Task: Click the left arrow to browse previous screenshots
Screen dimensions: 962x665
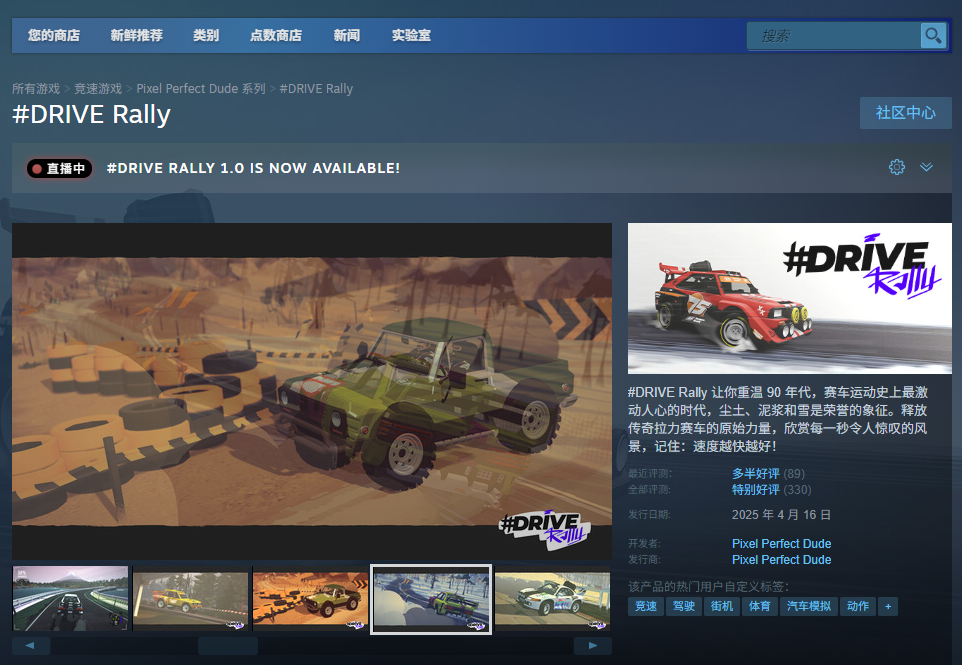Action: (29, 645)
